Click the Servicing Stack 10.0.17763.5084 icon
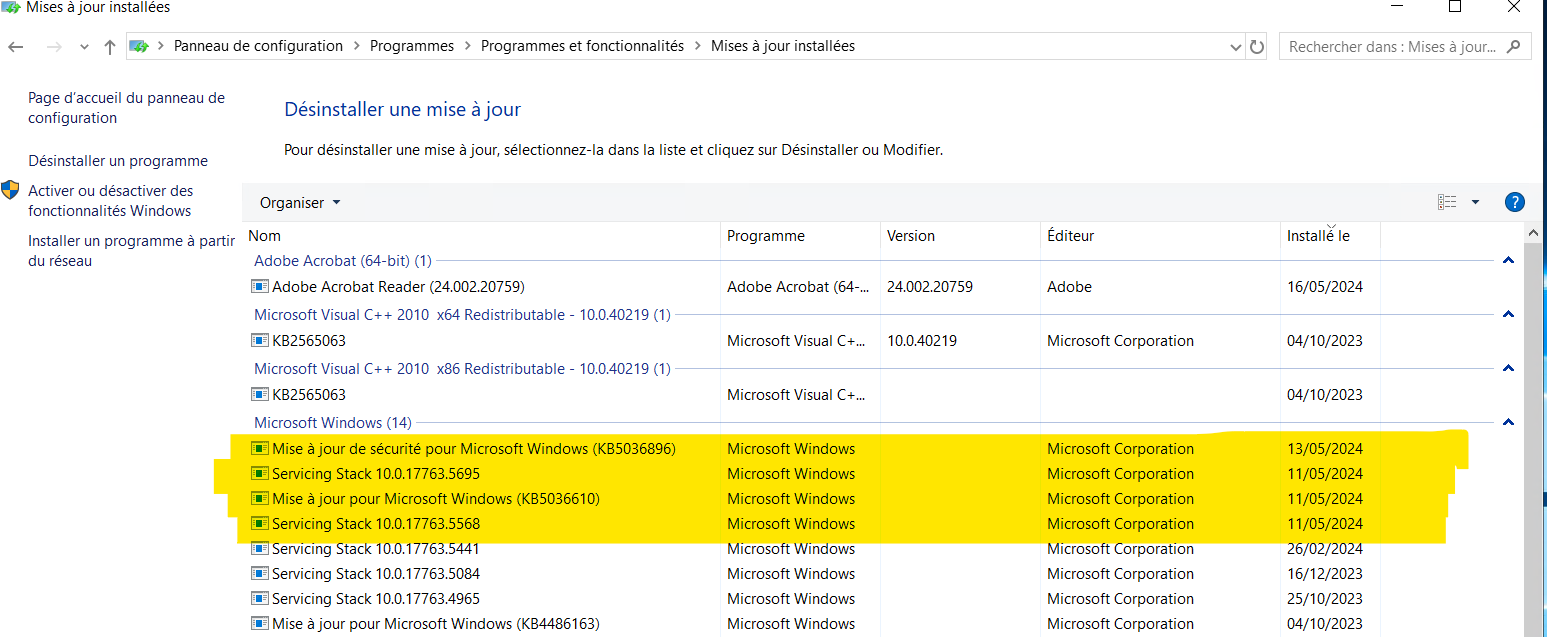Image resolution: width=1547 pixels, height=637 pixels. 260,574
